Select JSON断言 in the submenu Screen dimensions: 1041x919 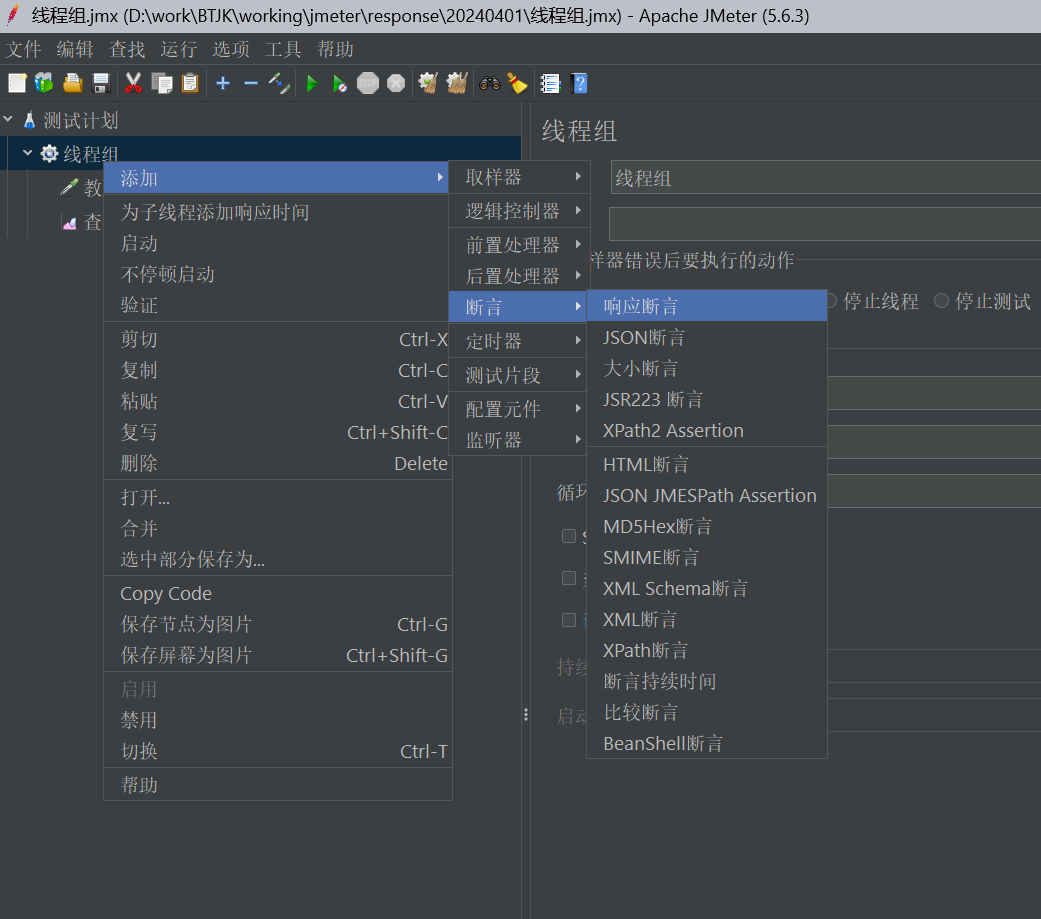pos(644,338)
